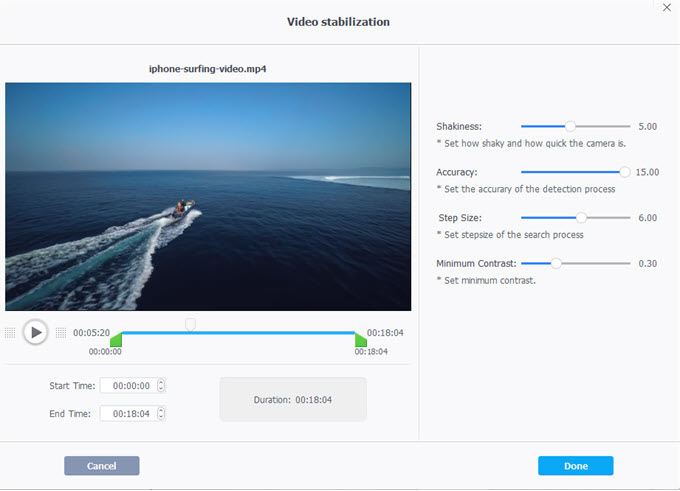Click the current time 00:05:20 label
Screen dimensions: 680x491
click(x=92, y=333)
